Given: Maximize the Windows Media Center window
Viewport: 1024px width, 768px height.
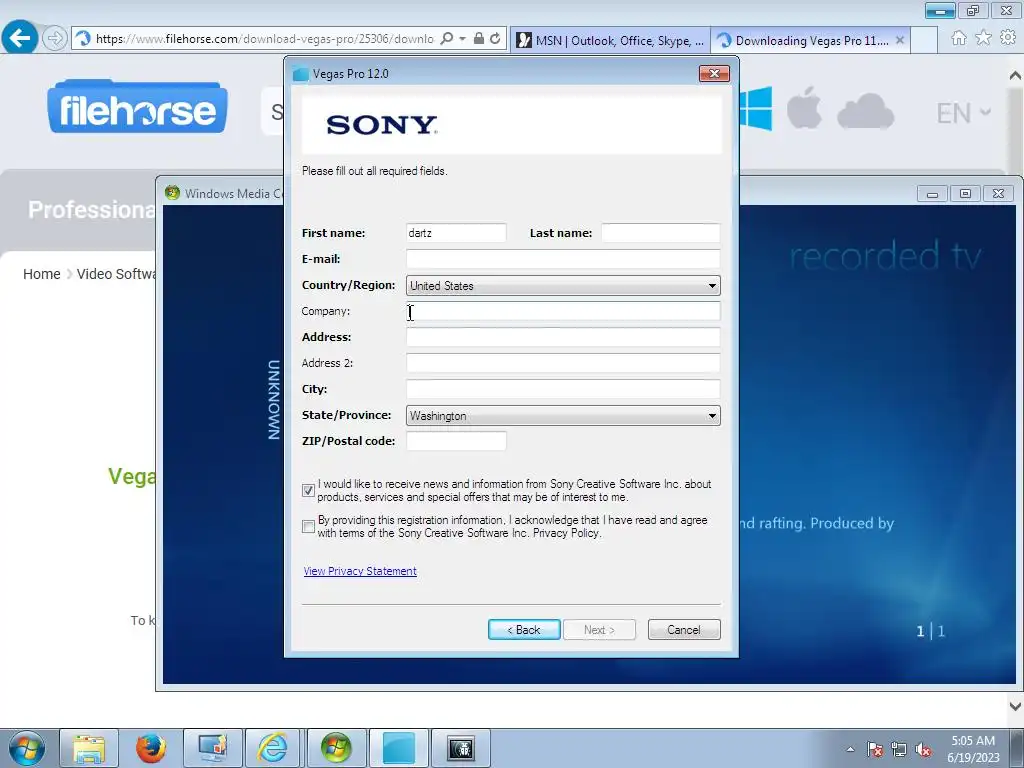Looking at the screenshot, I should [965, 194].
